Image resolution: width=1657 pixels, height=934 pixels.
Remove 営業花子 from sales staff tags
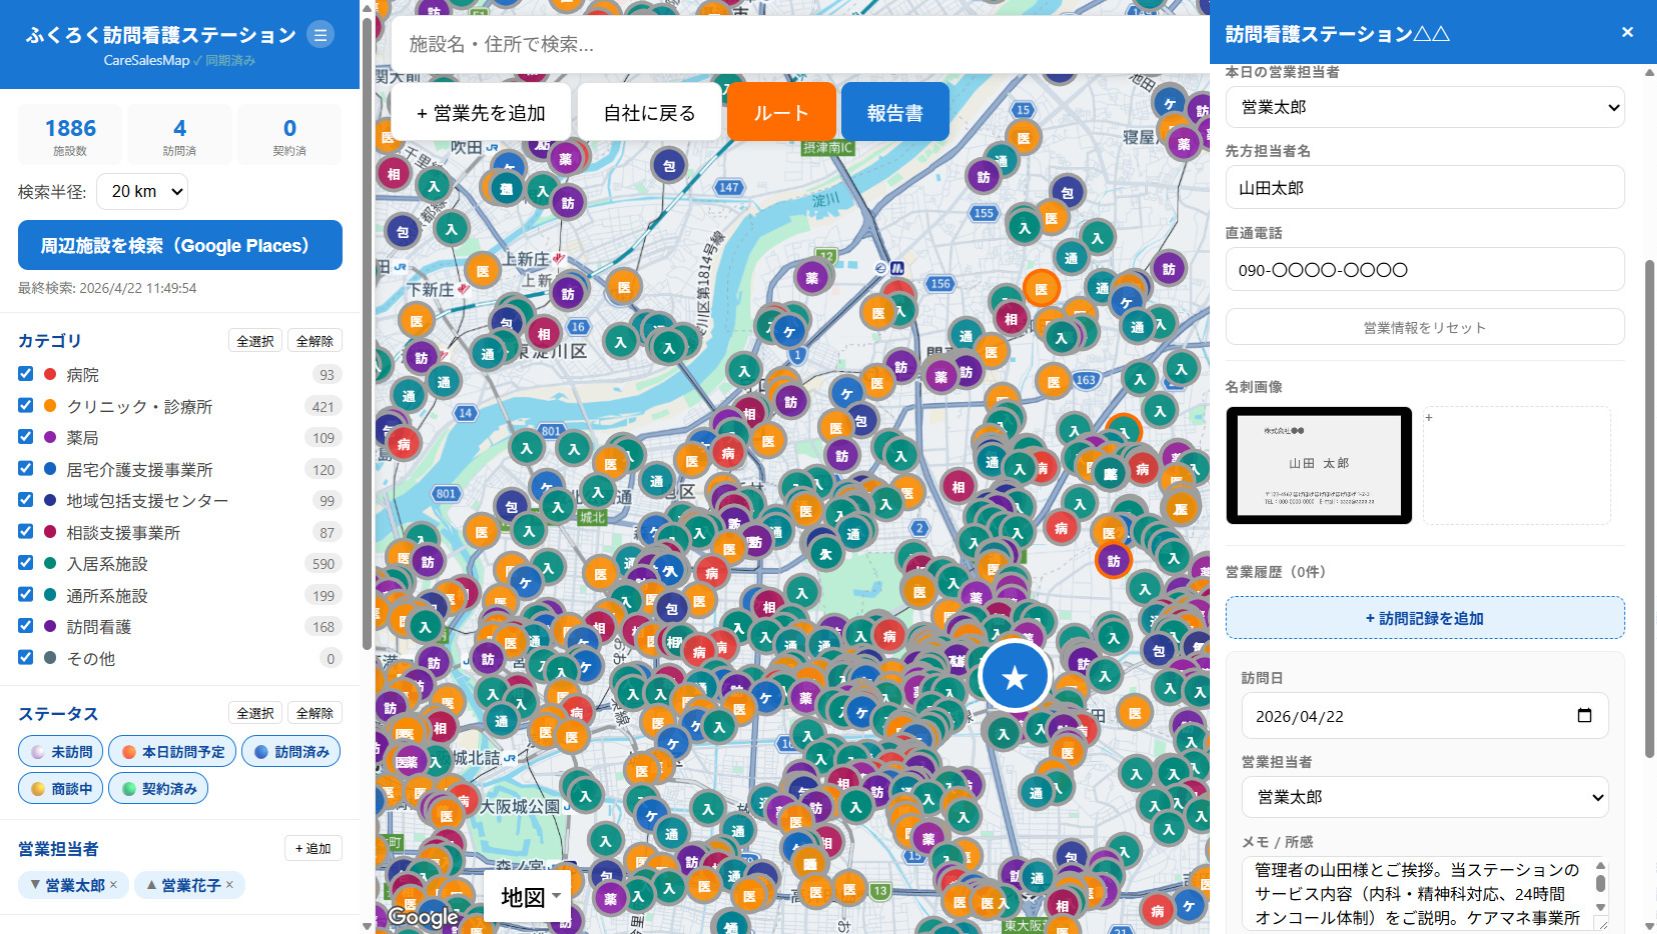coord(230,885)
